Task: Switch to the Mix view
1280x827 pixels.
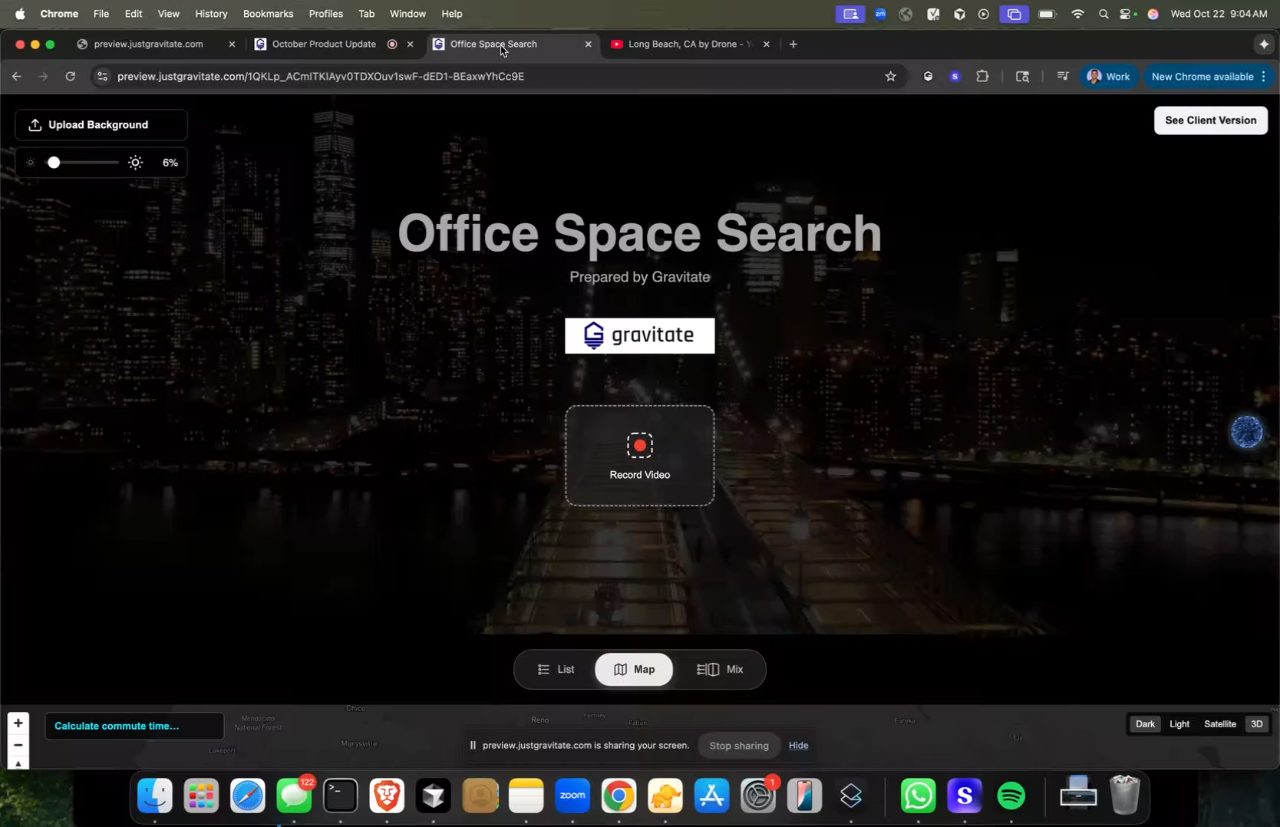Action: (720, 670)
